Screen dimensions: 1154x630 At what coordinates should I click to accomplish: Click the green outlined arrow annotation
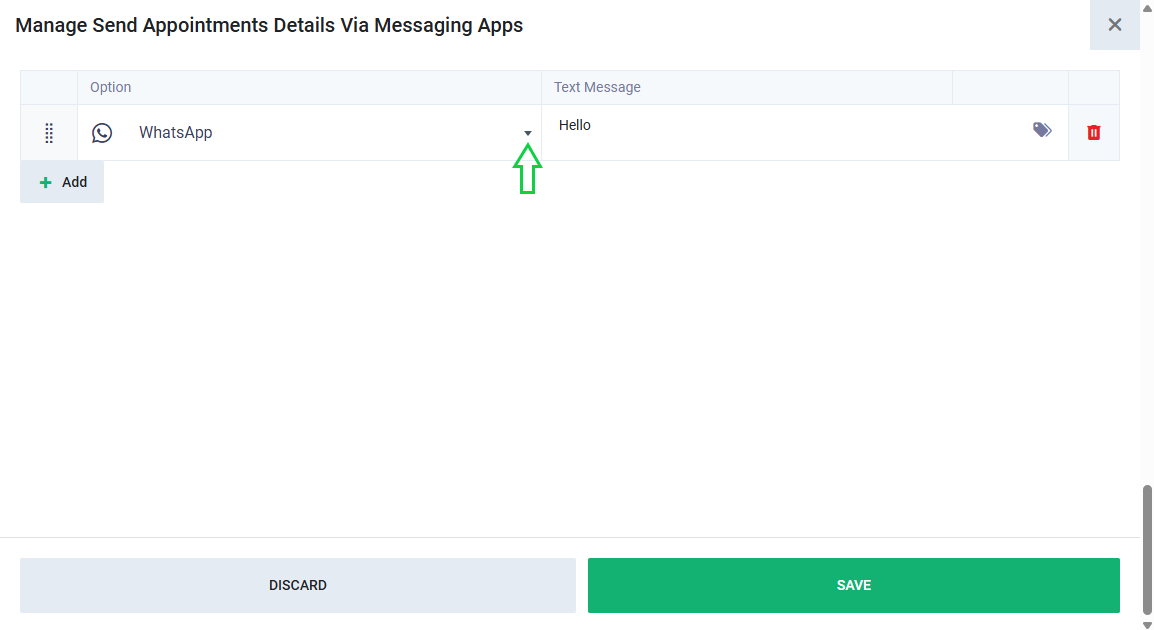(x=527, y=168)
